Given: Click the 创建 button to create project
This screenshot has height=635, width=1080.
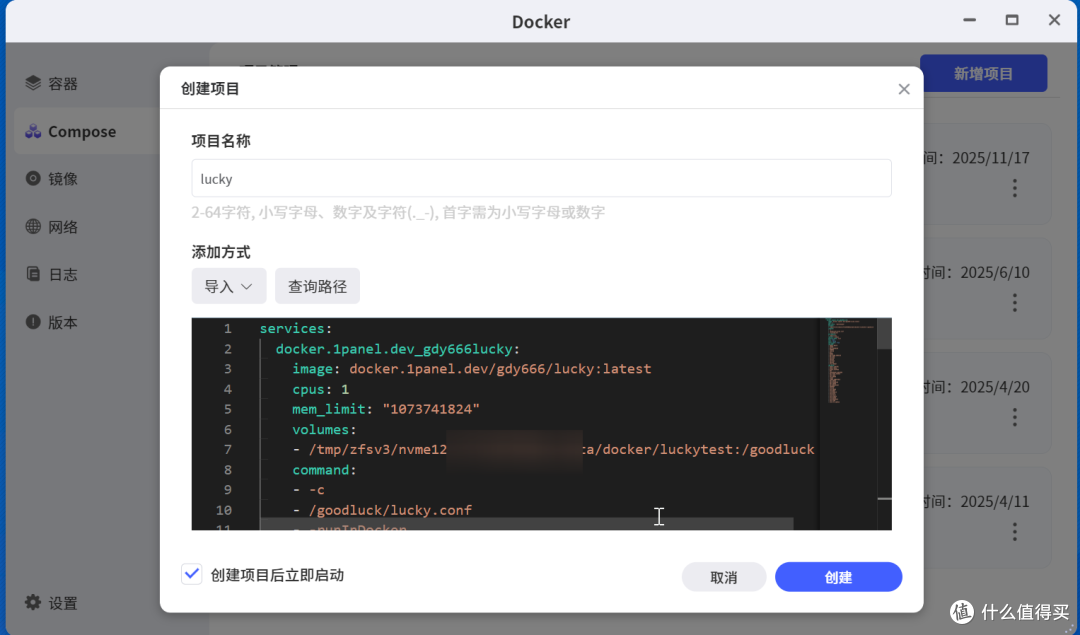Looking at the screenshot, I should [x=838, y=576].
